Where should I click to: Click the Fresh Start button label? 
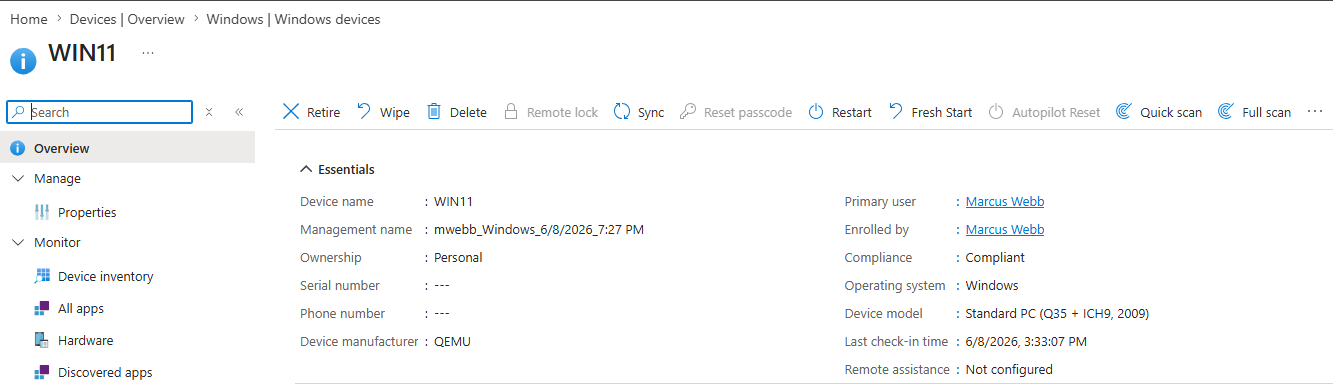click(x=942, y=113)
